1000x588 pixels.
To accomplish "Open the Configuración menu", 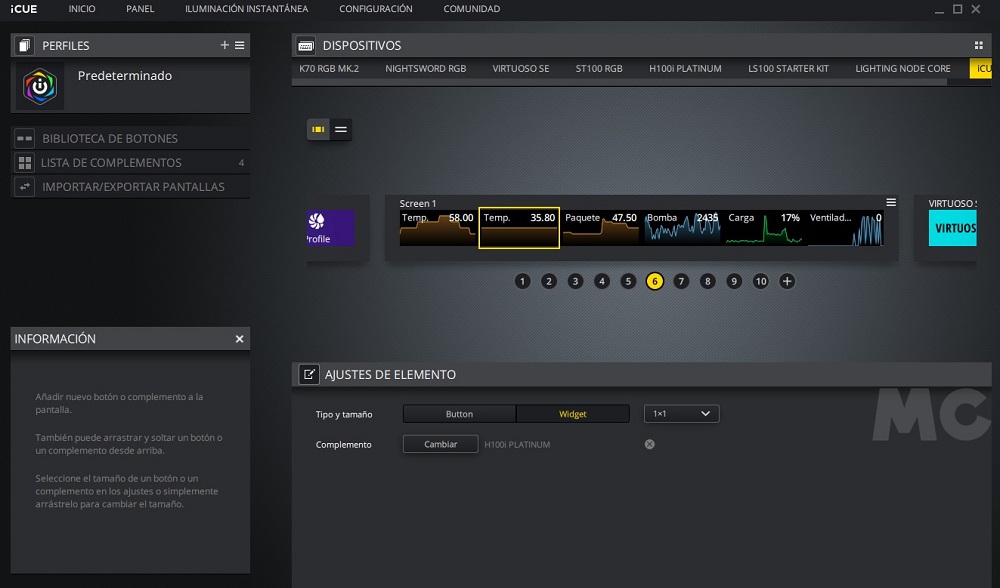I will [375, 9].
